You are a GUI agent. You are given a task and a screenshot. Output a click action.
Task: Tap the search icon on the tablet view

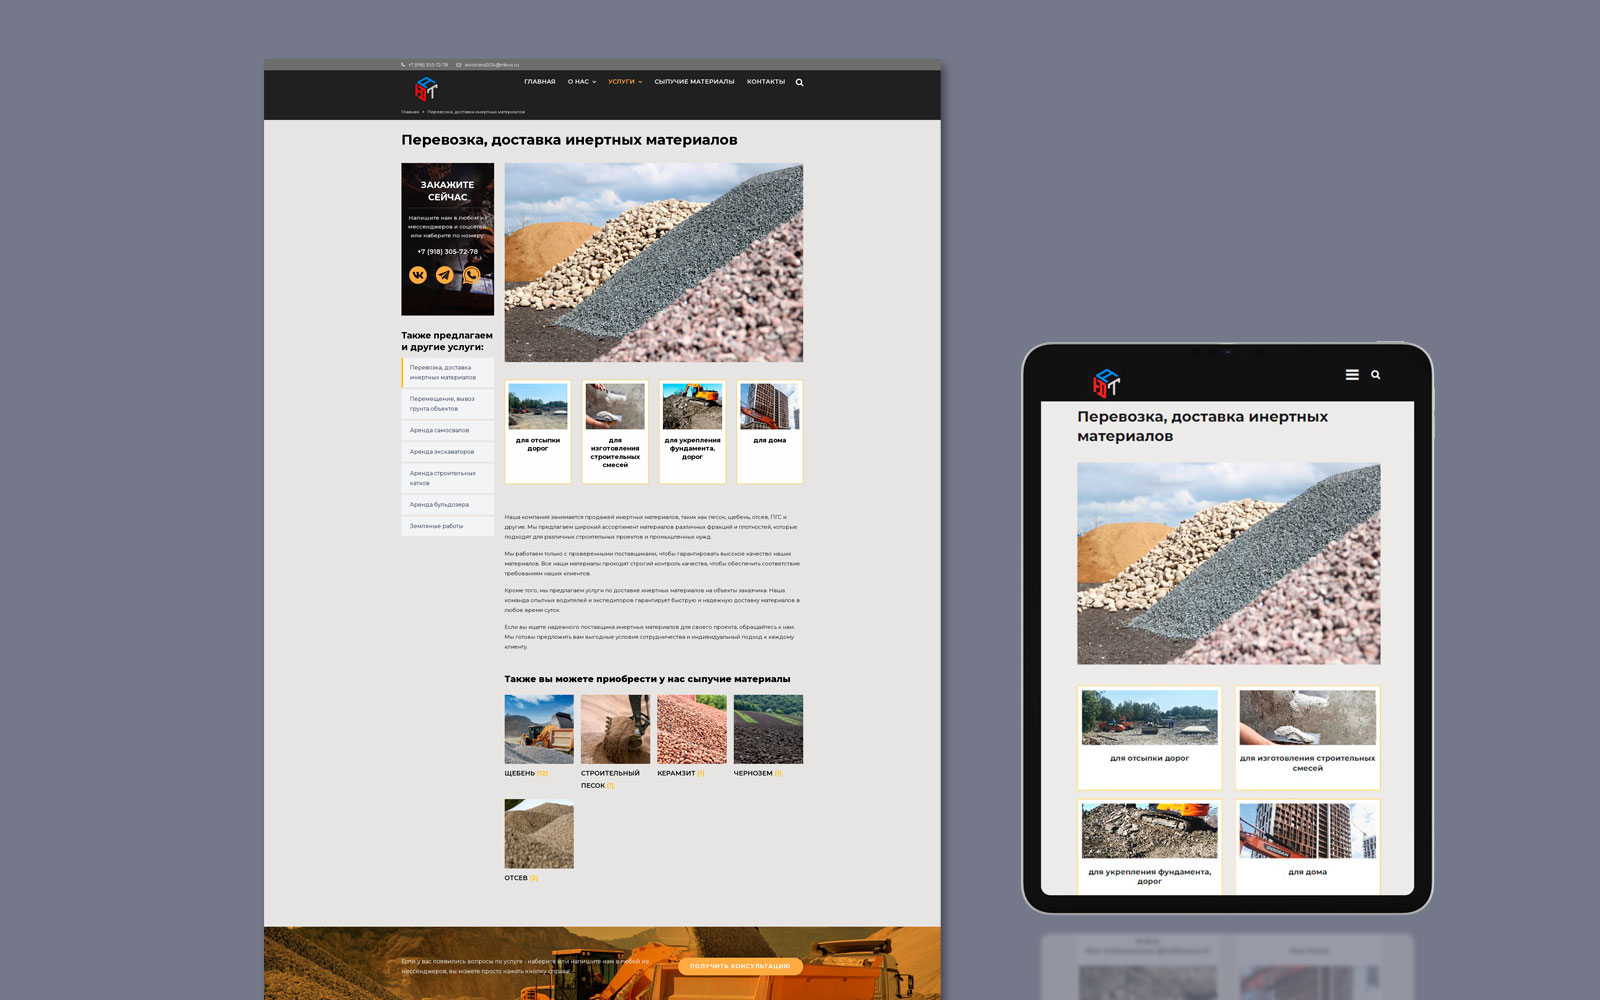(1376, 375)
